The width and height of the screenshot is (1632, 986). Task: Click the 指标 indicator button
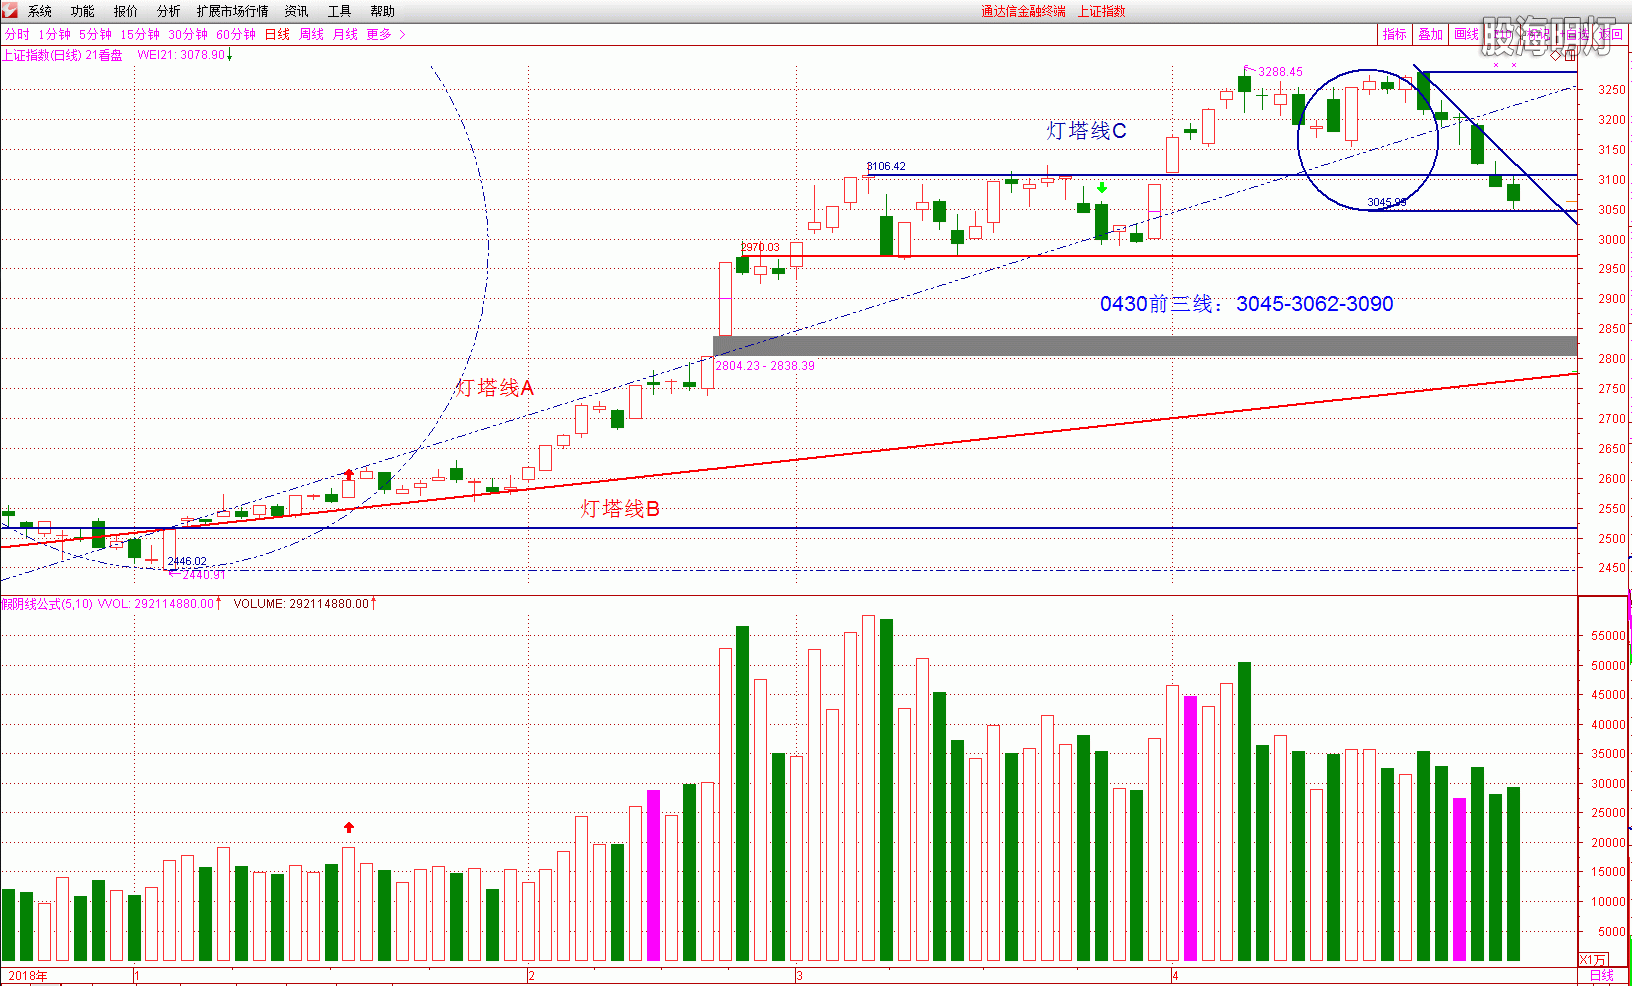(1395, 34)
